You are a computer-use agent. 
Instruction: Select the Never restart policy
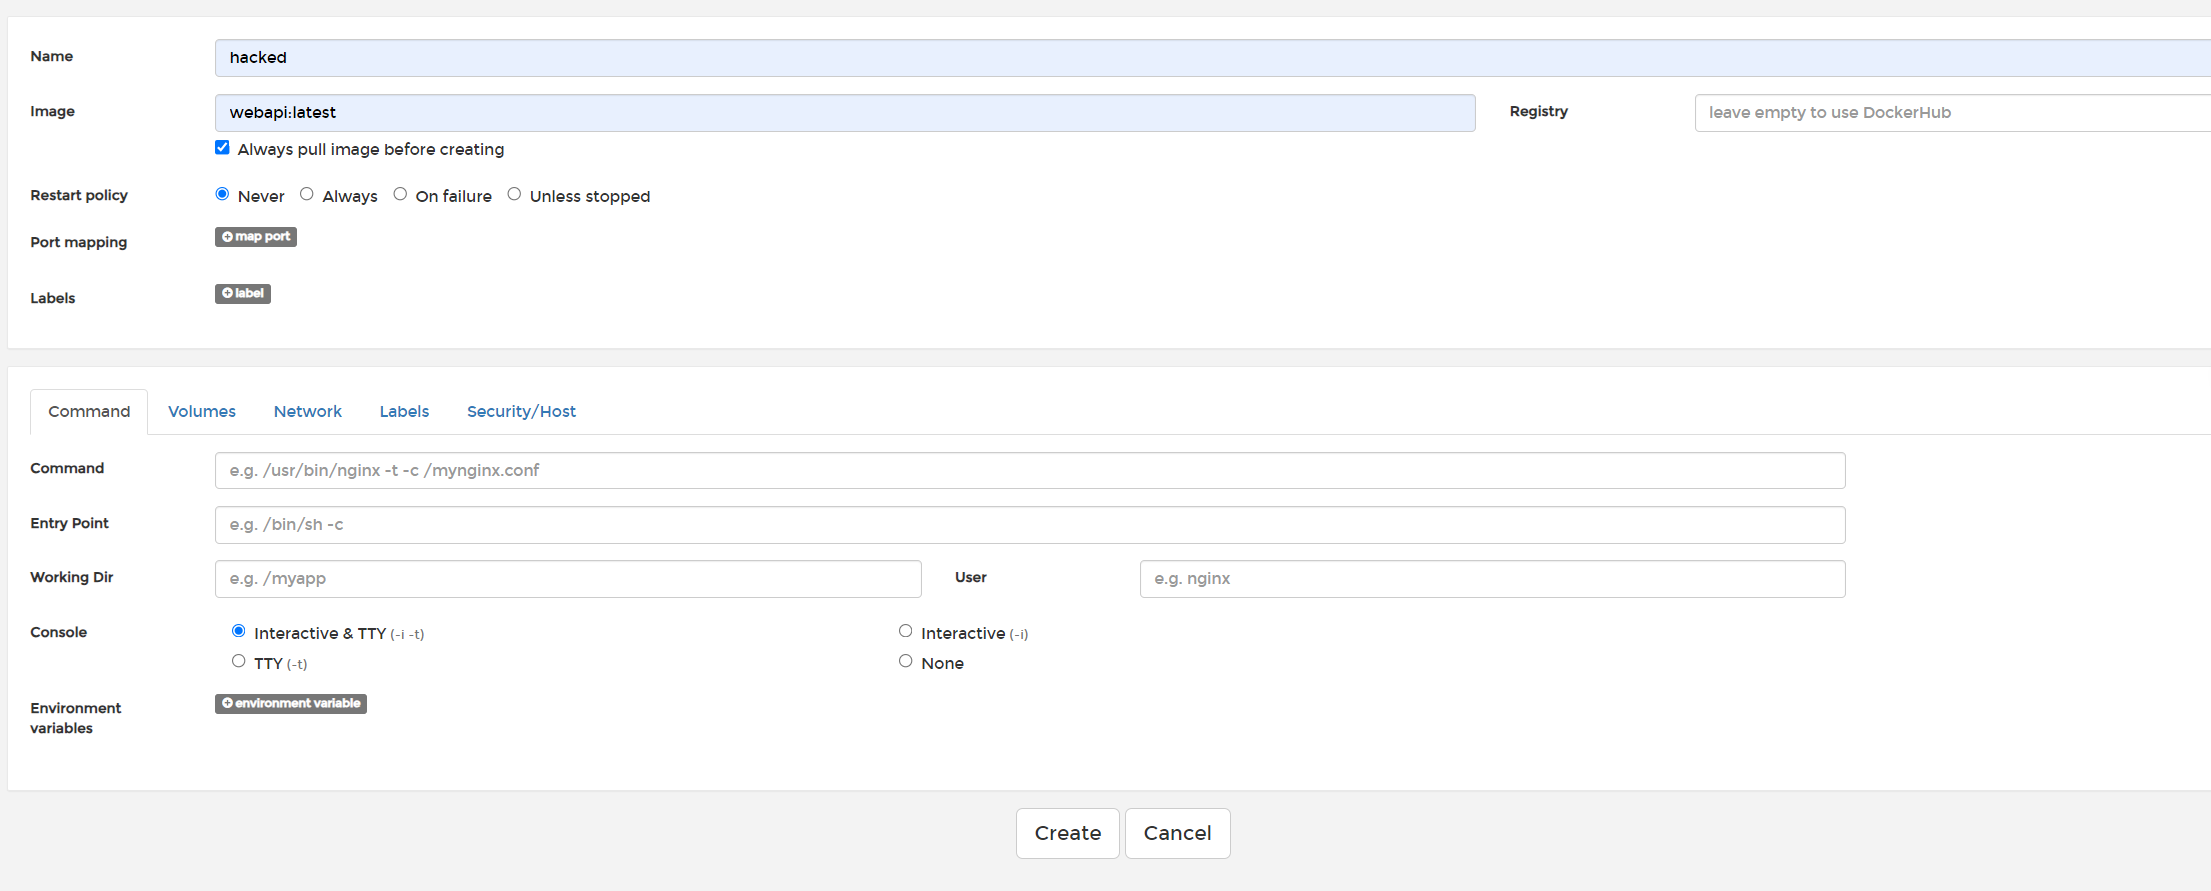pyautogui.click(x=222, y=194)
